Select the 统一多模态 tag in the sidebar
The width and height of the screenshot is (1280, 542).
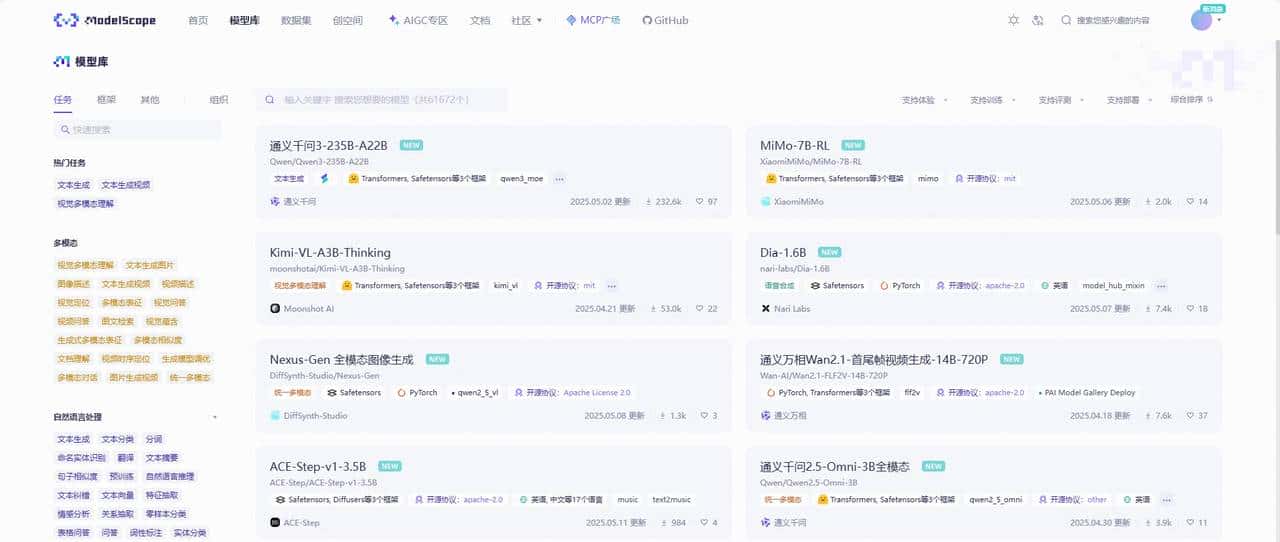coord(190,378)
